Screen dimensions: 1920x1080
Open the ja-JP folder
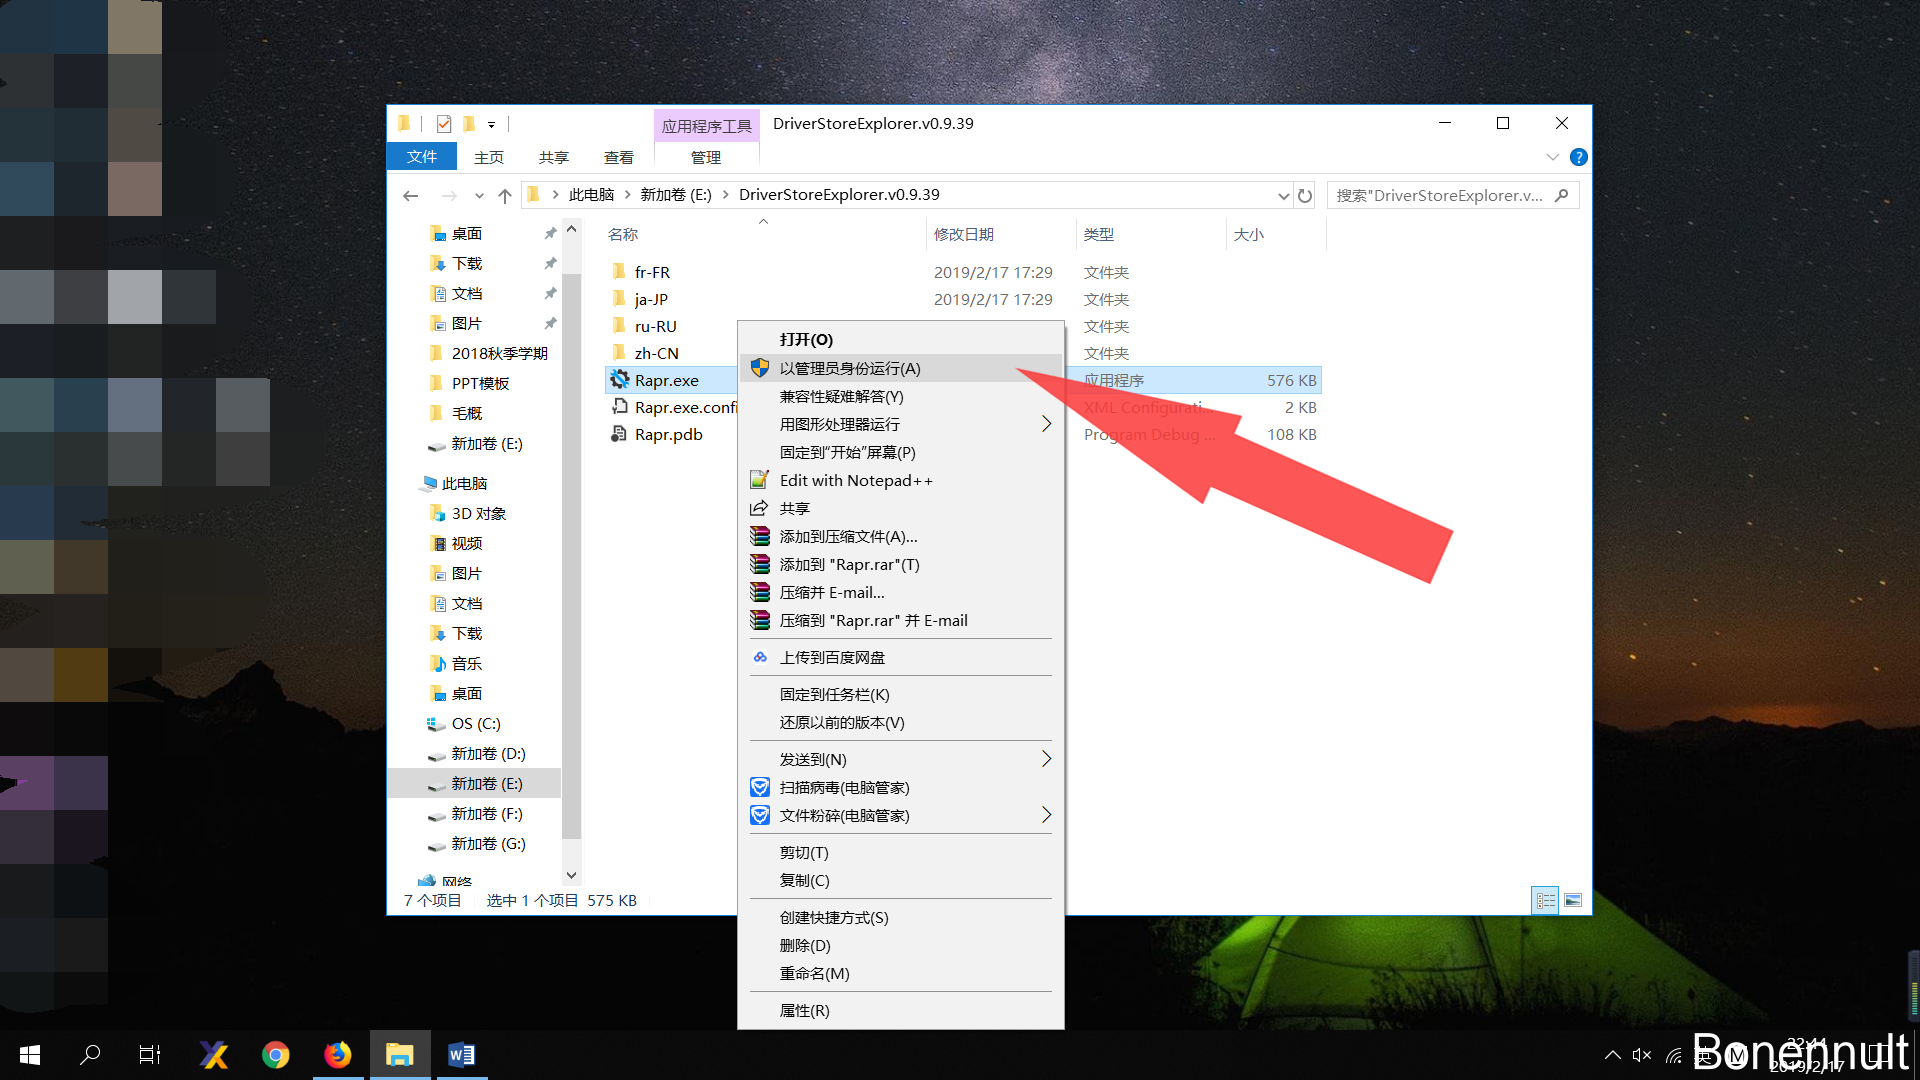(651, 299)
